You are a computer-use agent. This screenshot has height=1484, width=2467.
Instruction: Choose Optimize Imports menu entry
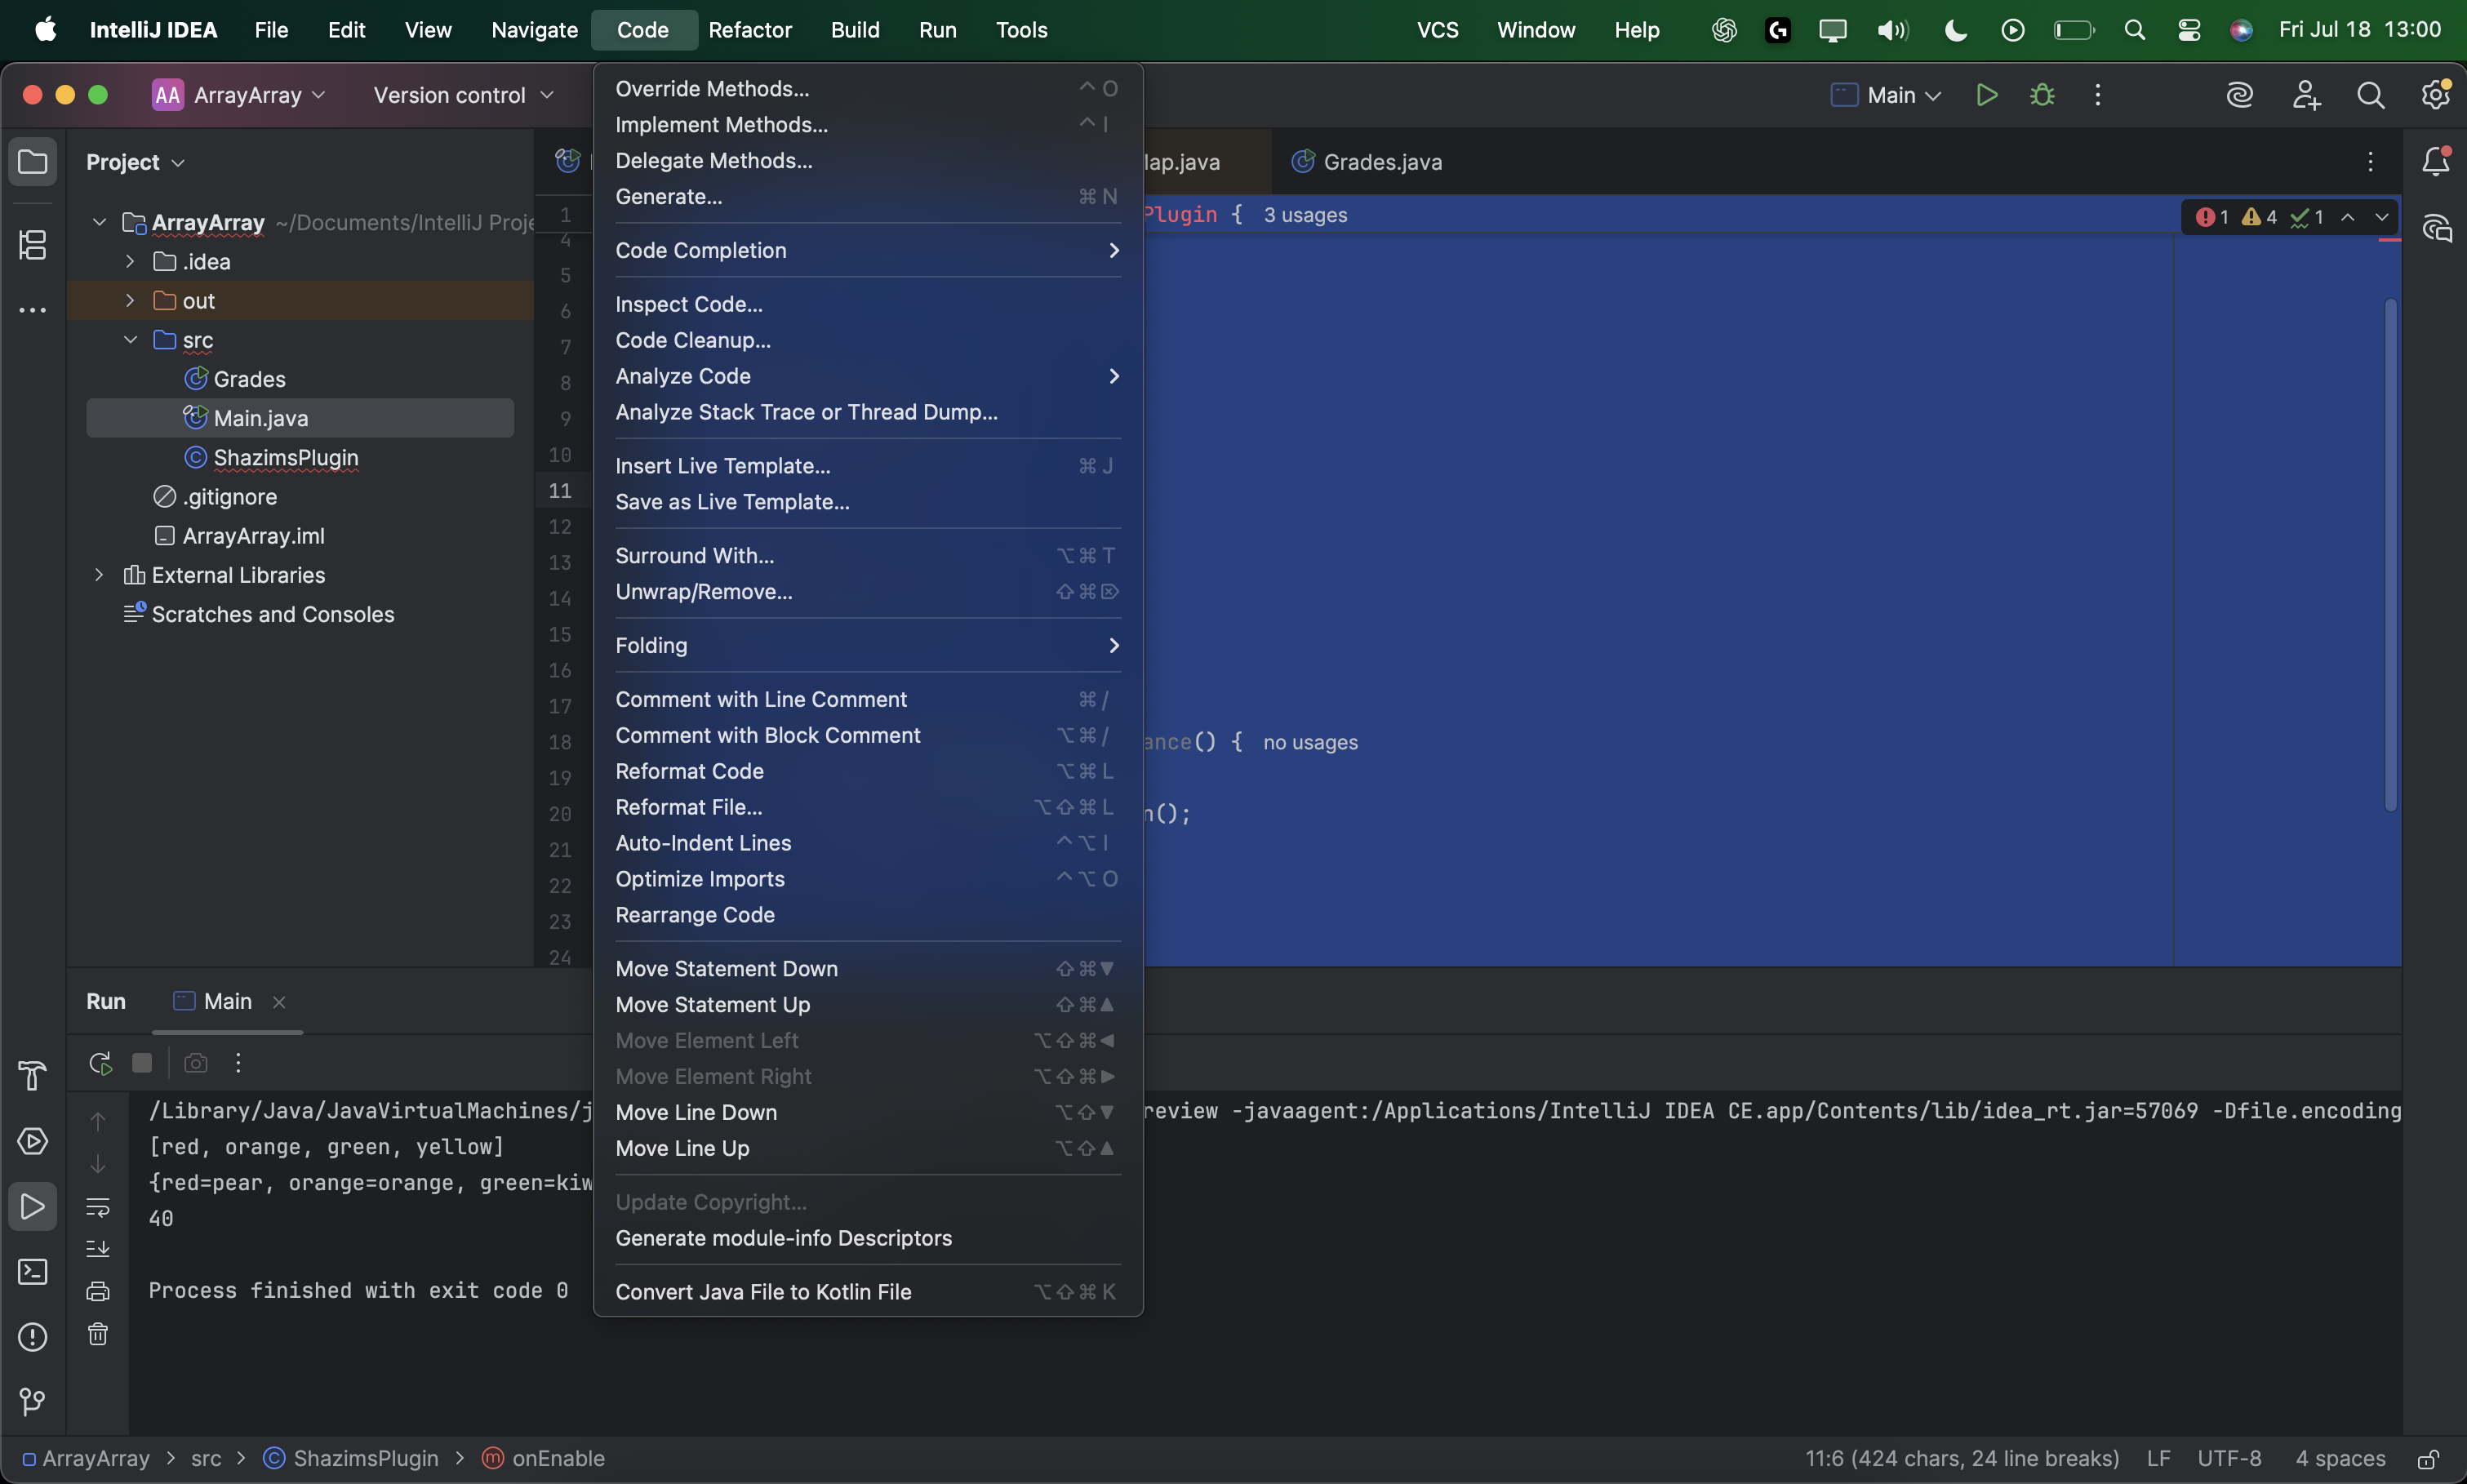(x=867, y=879)
